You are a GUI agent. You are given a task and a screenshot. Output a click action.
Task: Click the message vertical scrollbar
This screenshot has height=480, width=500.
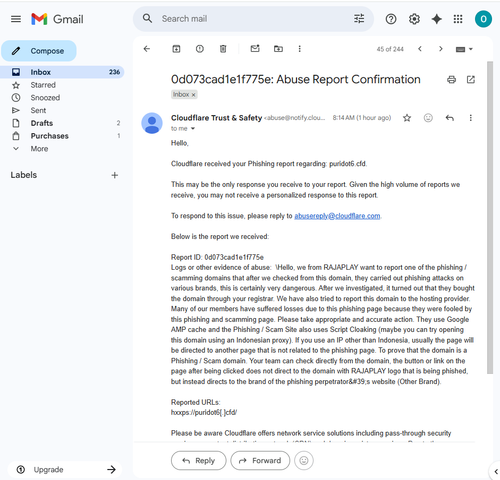(489, 217)
